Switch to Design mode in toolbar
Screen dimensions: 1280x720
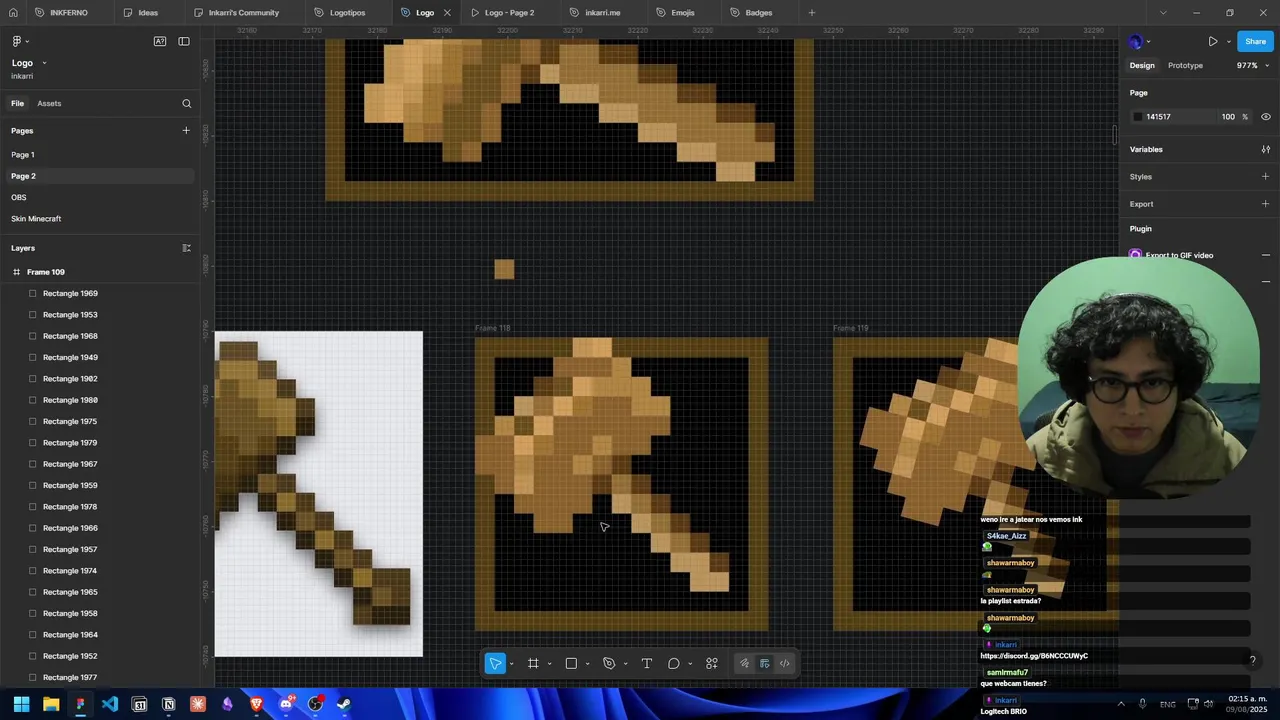(x=765, y=664)
